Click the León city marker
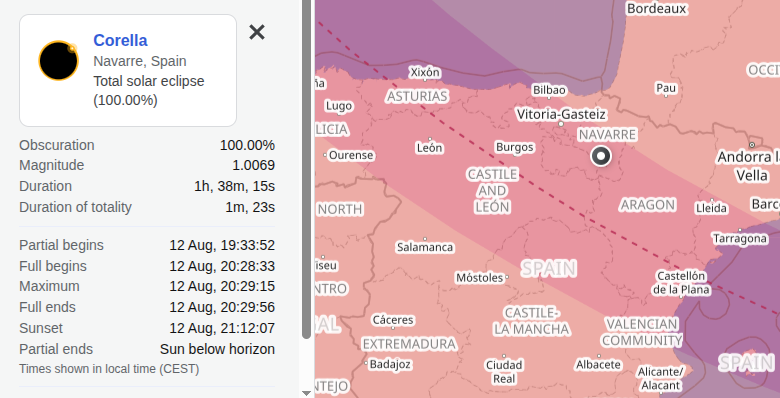This screenshot has height=398, width=780. 429,140
